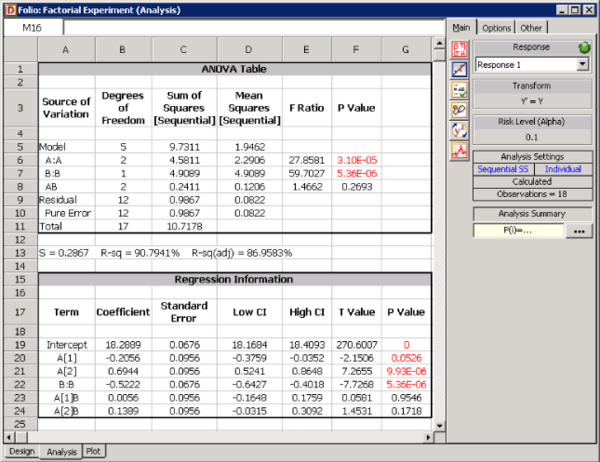Click the Select Terms icon with green checkmark
Viewport: 600px width, 462px height.
point(459,90)
